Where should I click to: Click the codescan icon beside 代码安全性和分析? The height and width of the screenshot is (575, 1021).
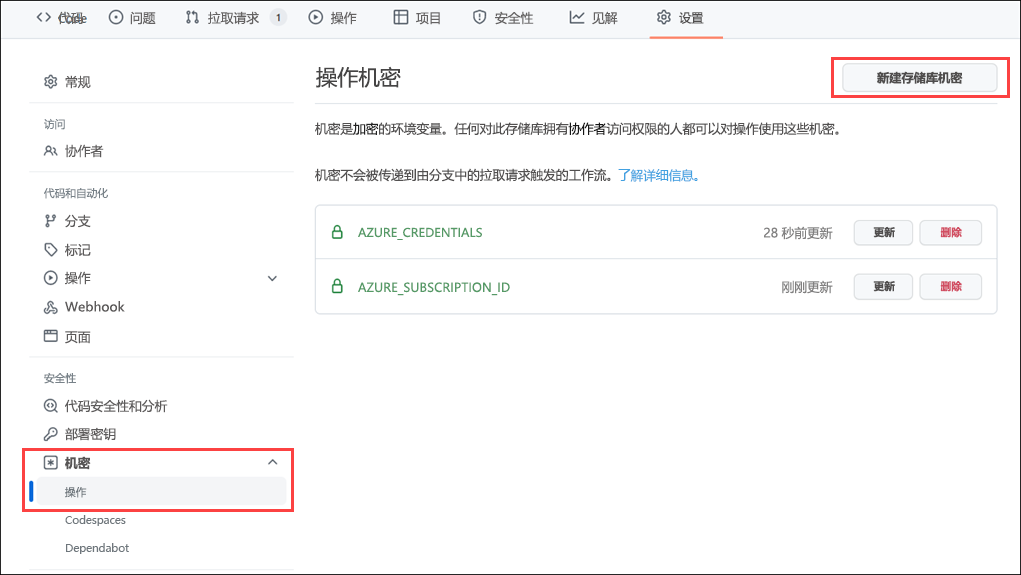click(51, 406)
